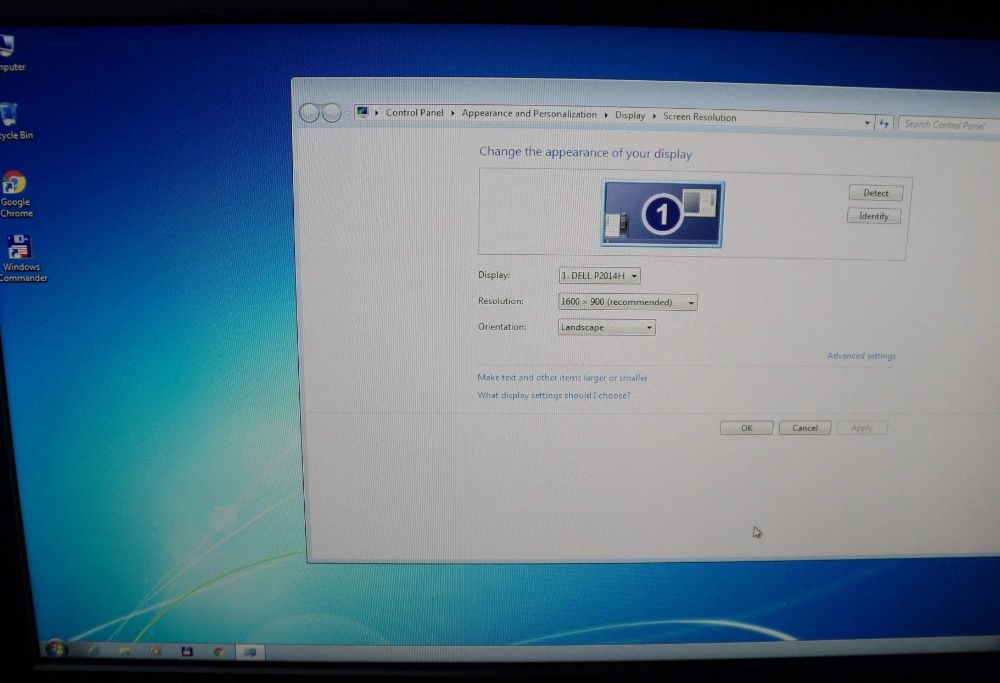The width and height of the screenshot is (1000, 683).
Task: Select Screen Resolution breadcrumb
Action: coord(700,117)
